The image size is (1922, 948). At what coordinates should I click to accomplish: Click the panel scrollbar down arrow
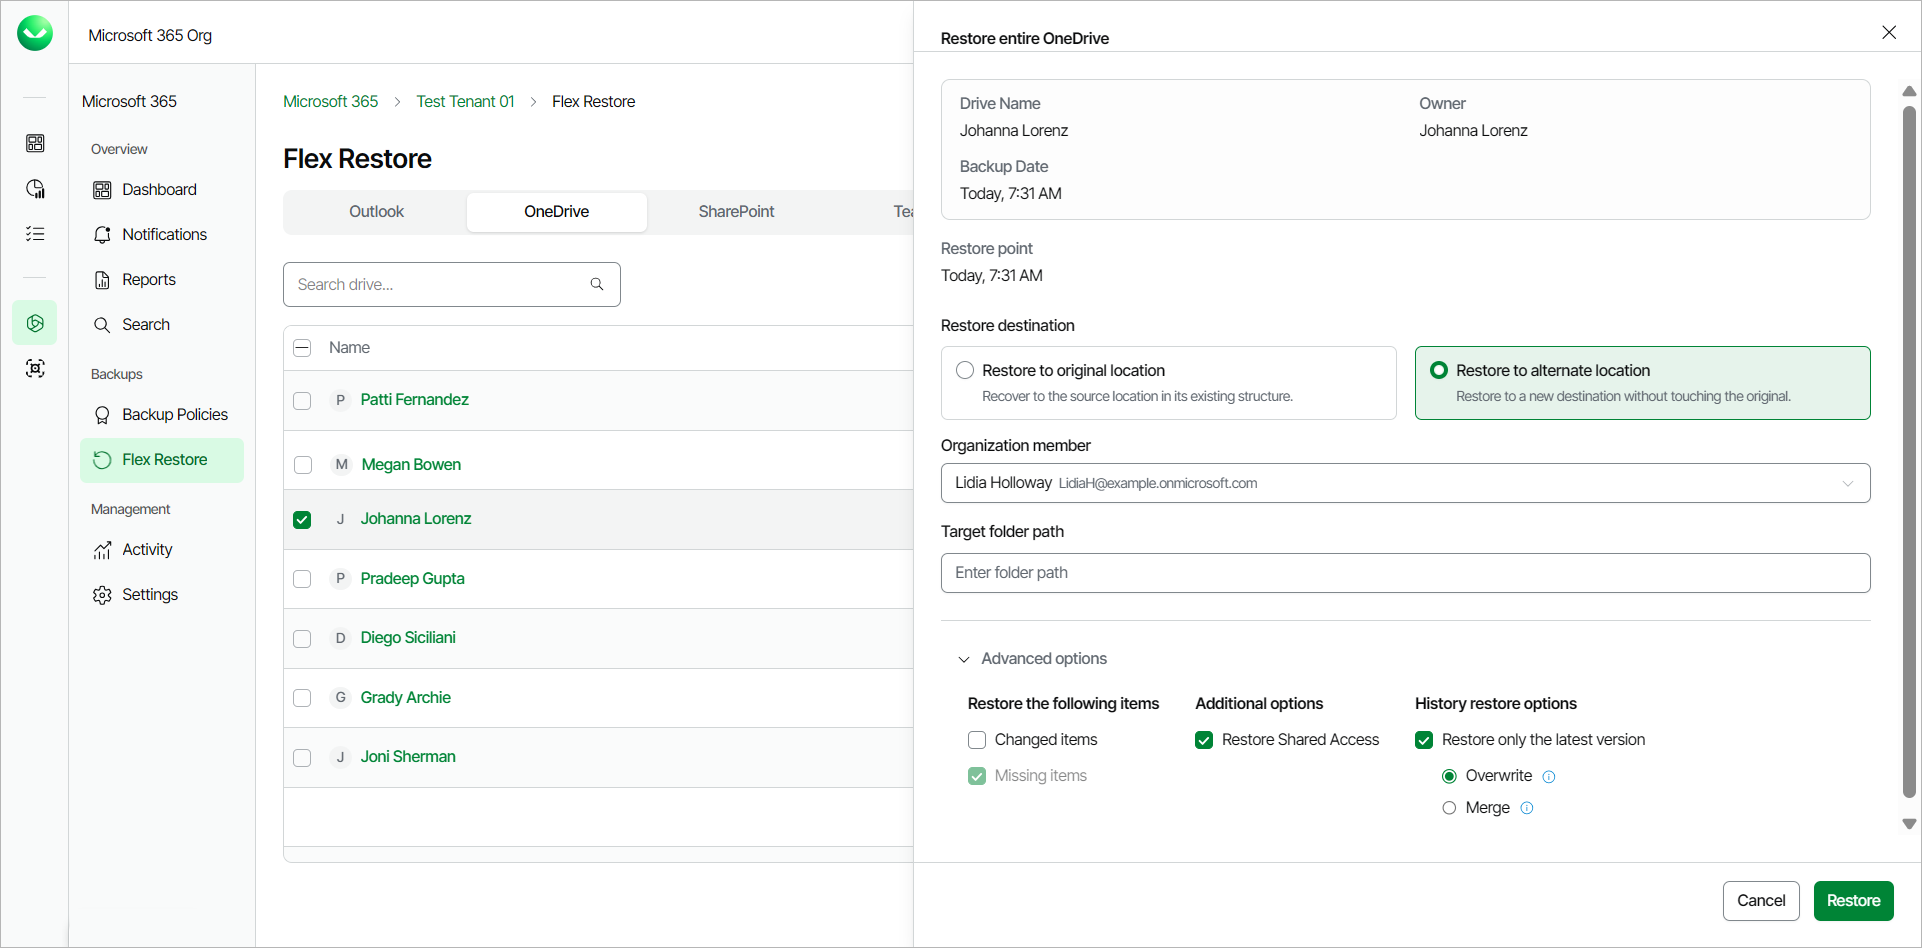(1909, 824)
